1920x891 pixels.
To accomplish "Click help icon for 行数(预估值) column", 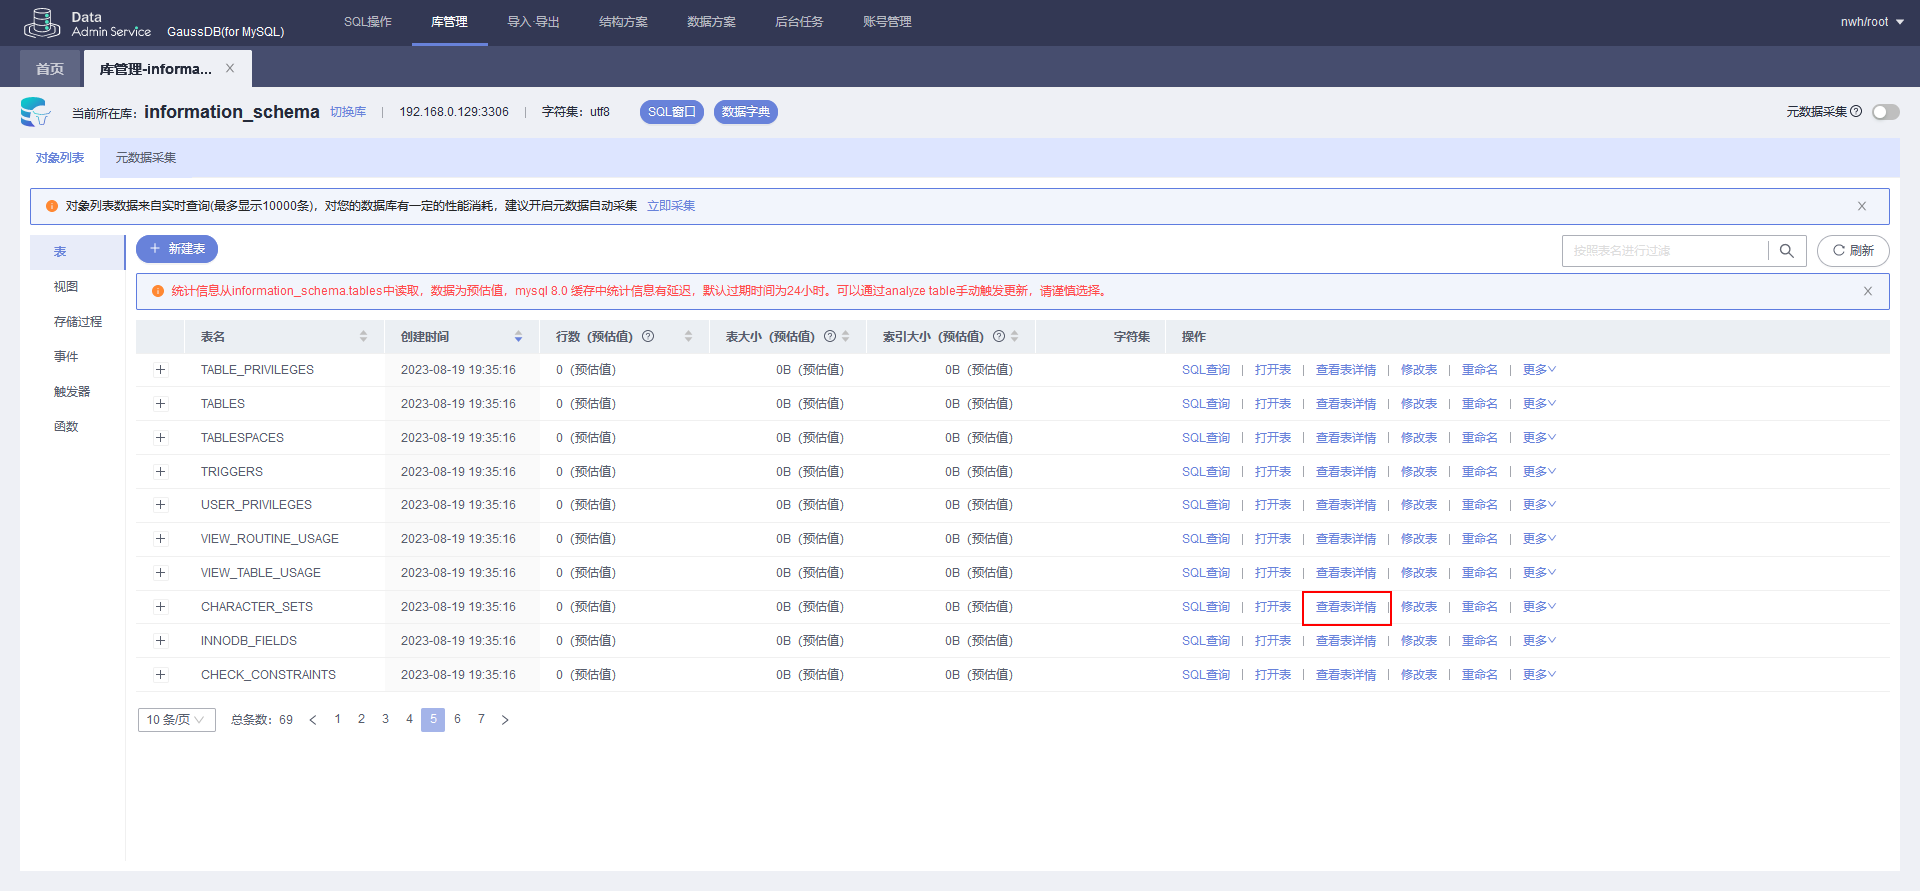I will (648, 336).
